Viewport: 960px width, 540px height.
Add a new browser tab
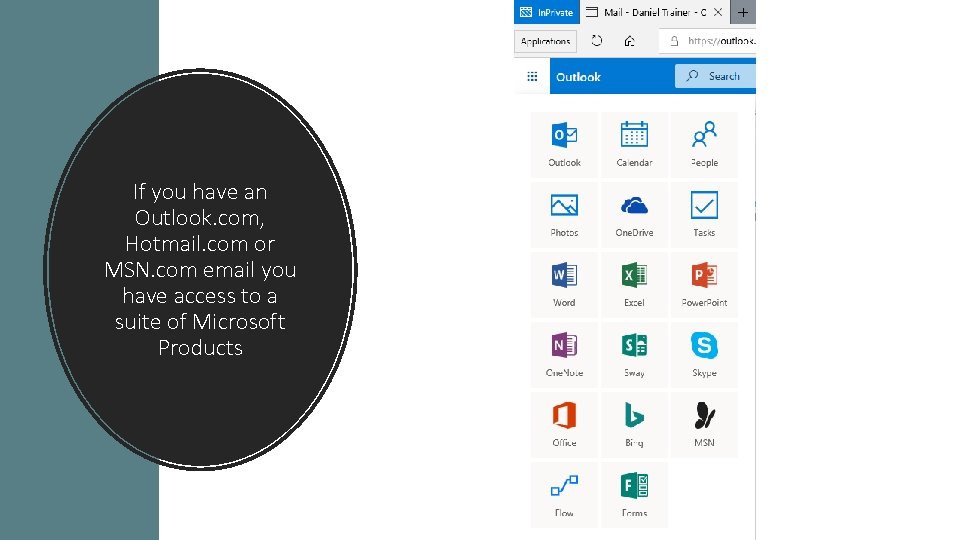pyautogui.click(x=743, y=12)
